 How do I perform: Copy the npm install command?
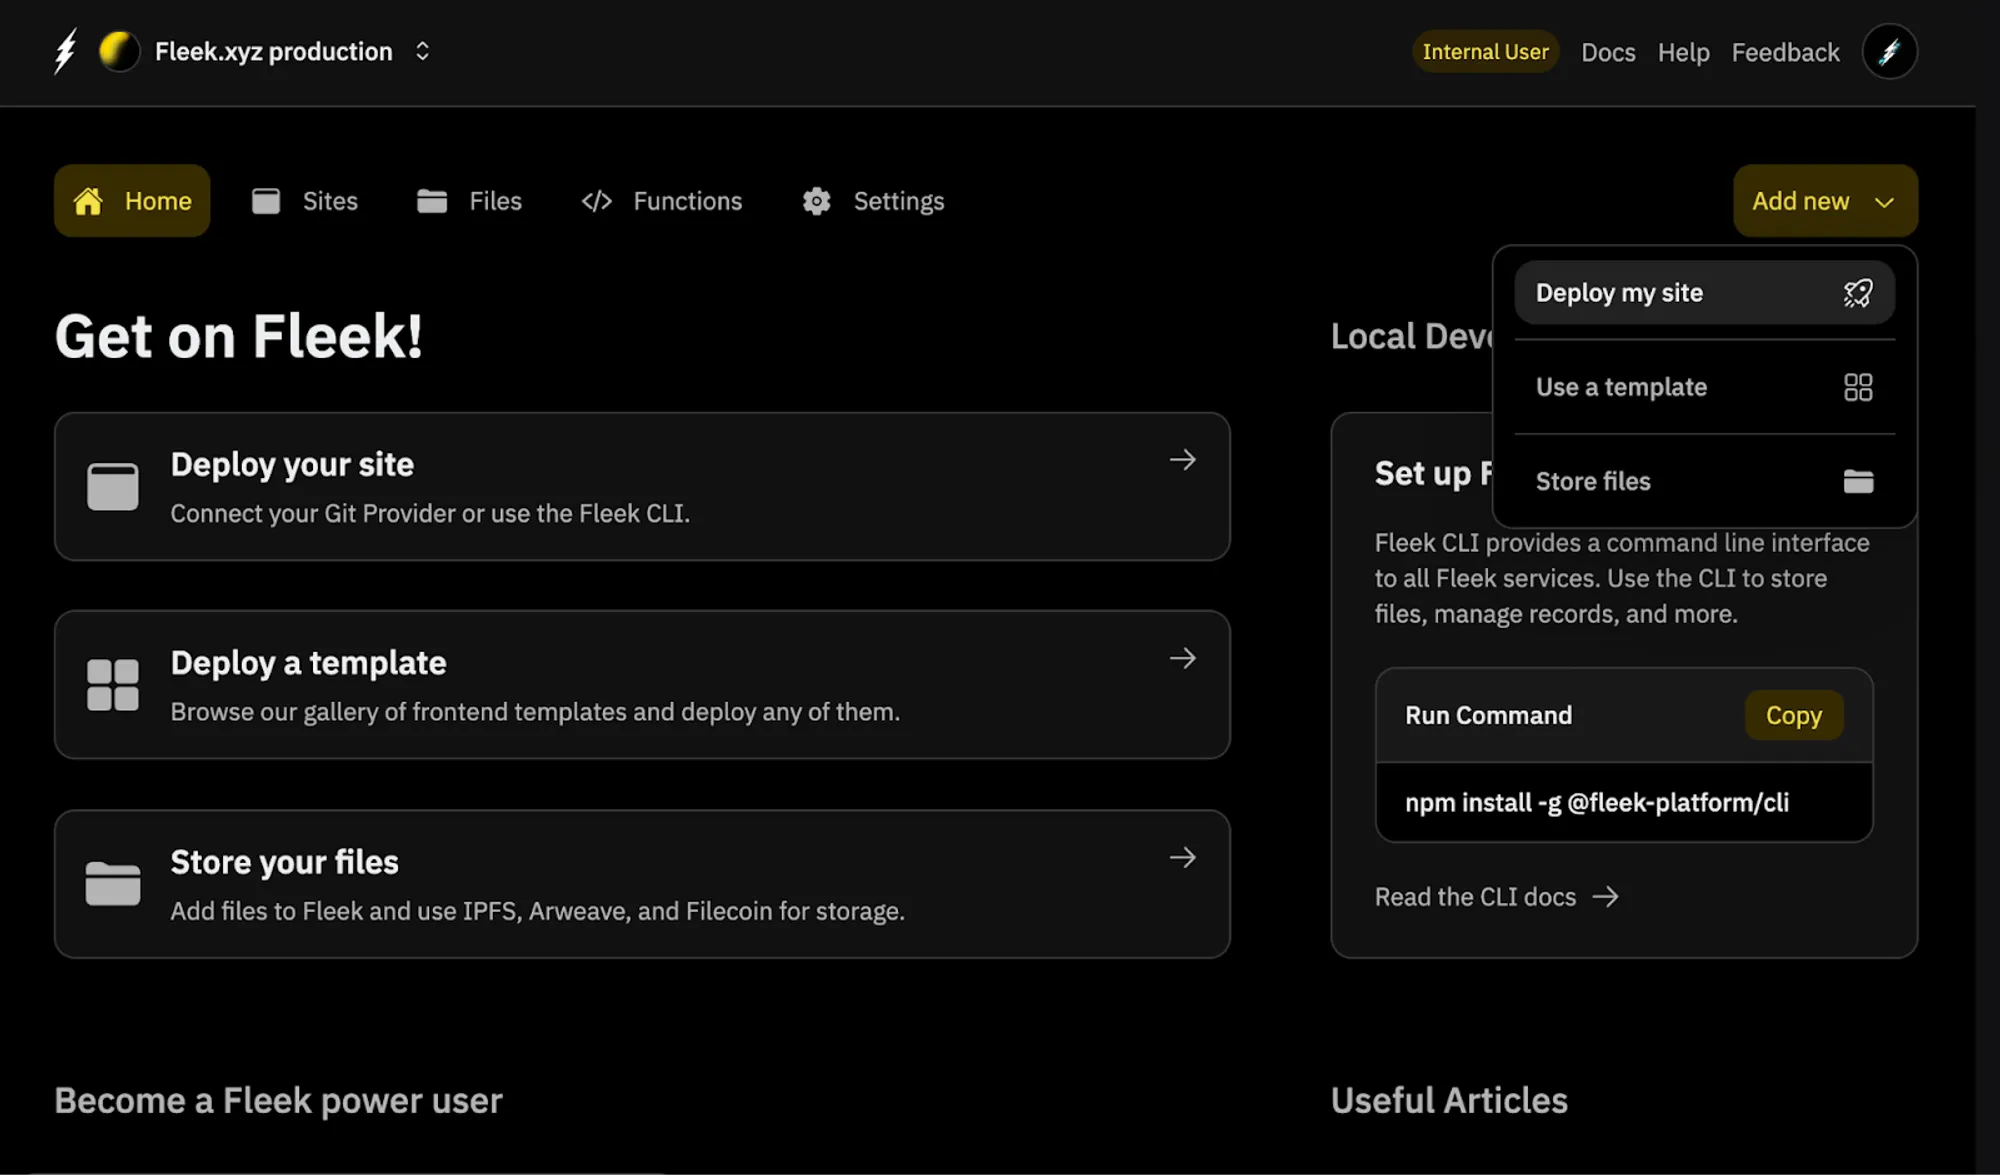tap(1793, 715)
